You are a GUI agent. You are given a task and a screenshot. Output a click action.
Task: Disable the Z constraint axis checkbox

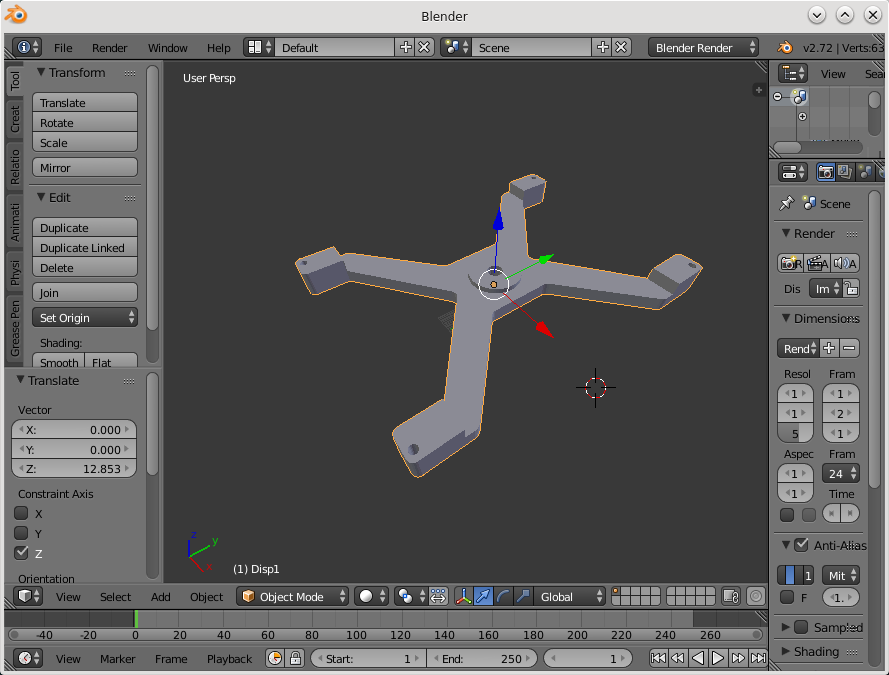click(x=21, y=553)
